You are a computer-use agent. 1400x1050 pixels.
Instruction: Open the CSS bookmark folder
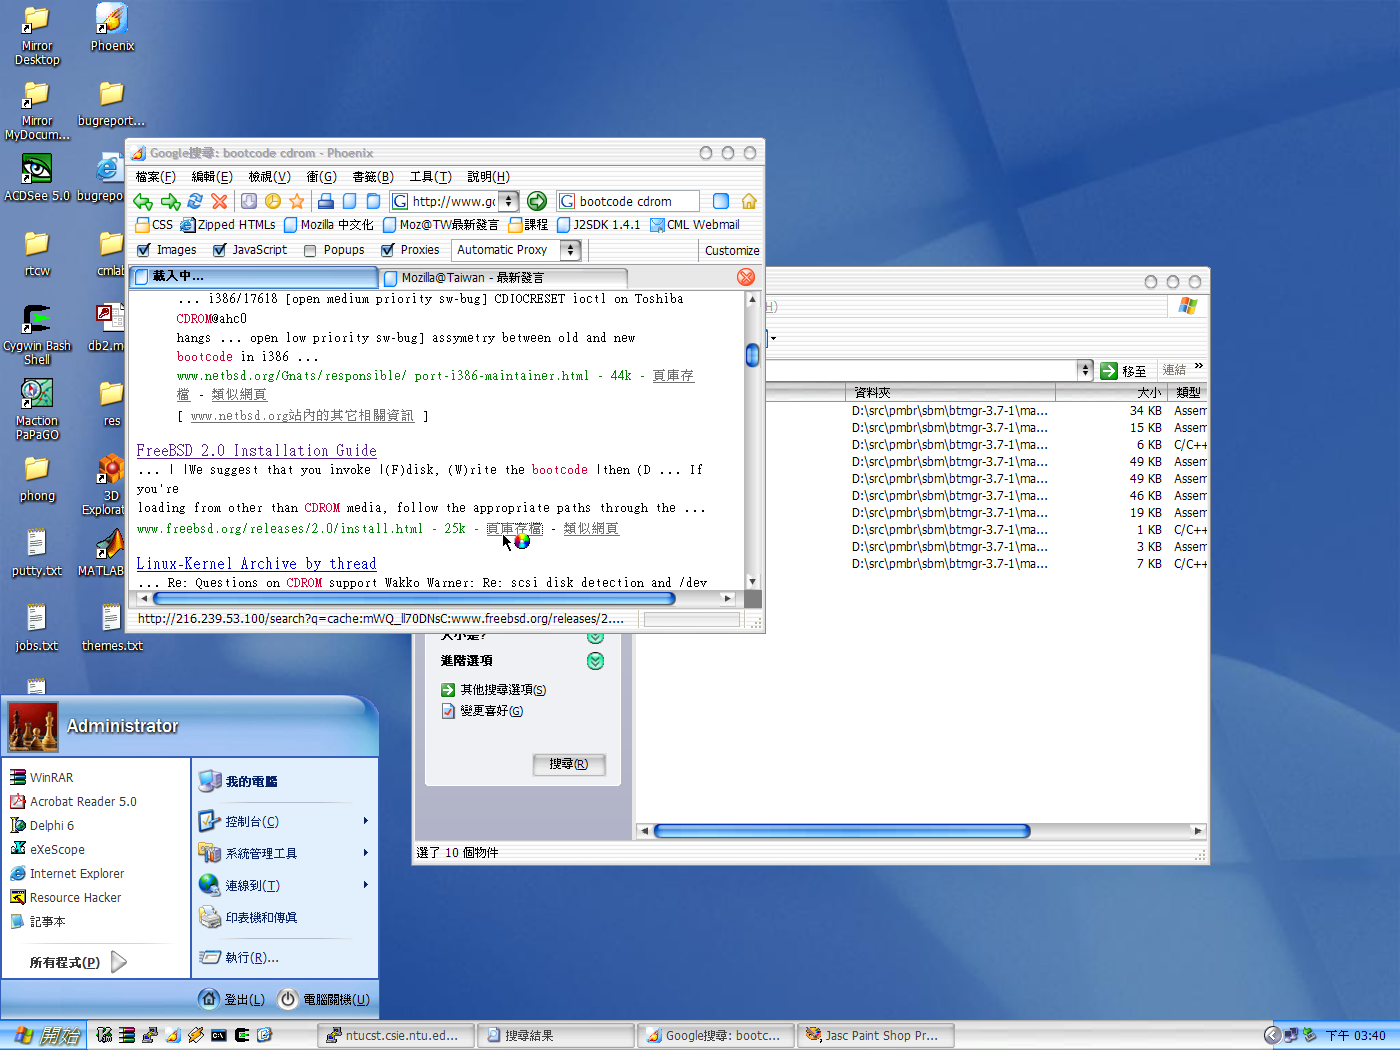tap(154, 225)
